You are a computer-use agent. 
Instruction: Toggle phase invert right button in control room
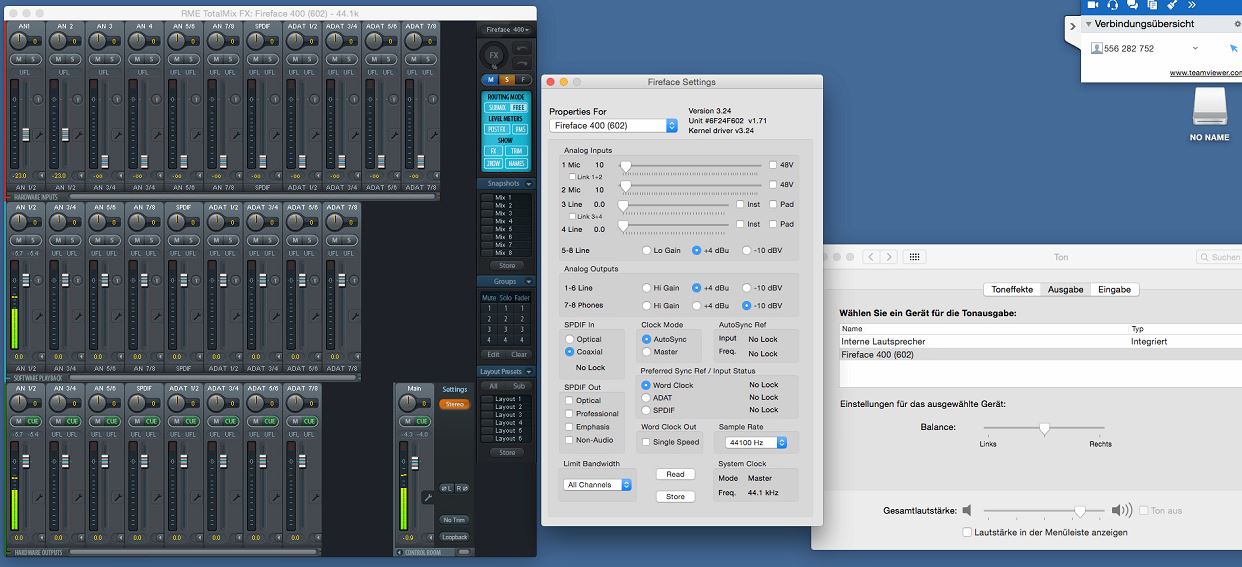point(460,488)
